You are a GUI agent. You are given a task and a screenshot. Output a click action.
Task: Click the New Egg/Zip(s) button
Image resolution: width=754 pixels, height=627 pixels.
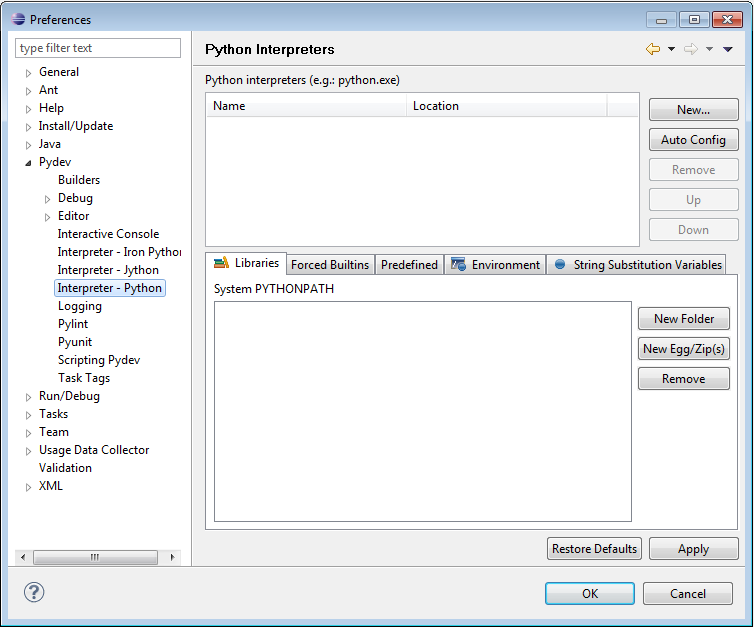coord(684,349)
